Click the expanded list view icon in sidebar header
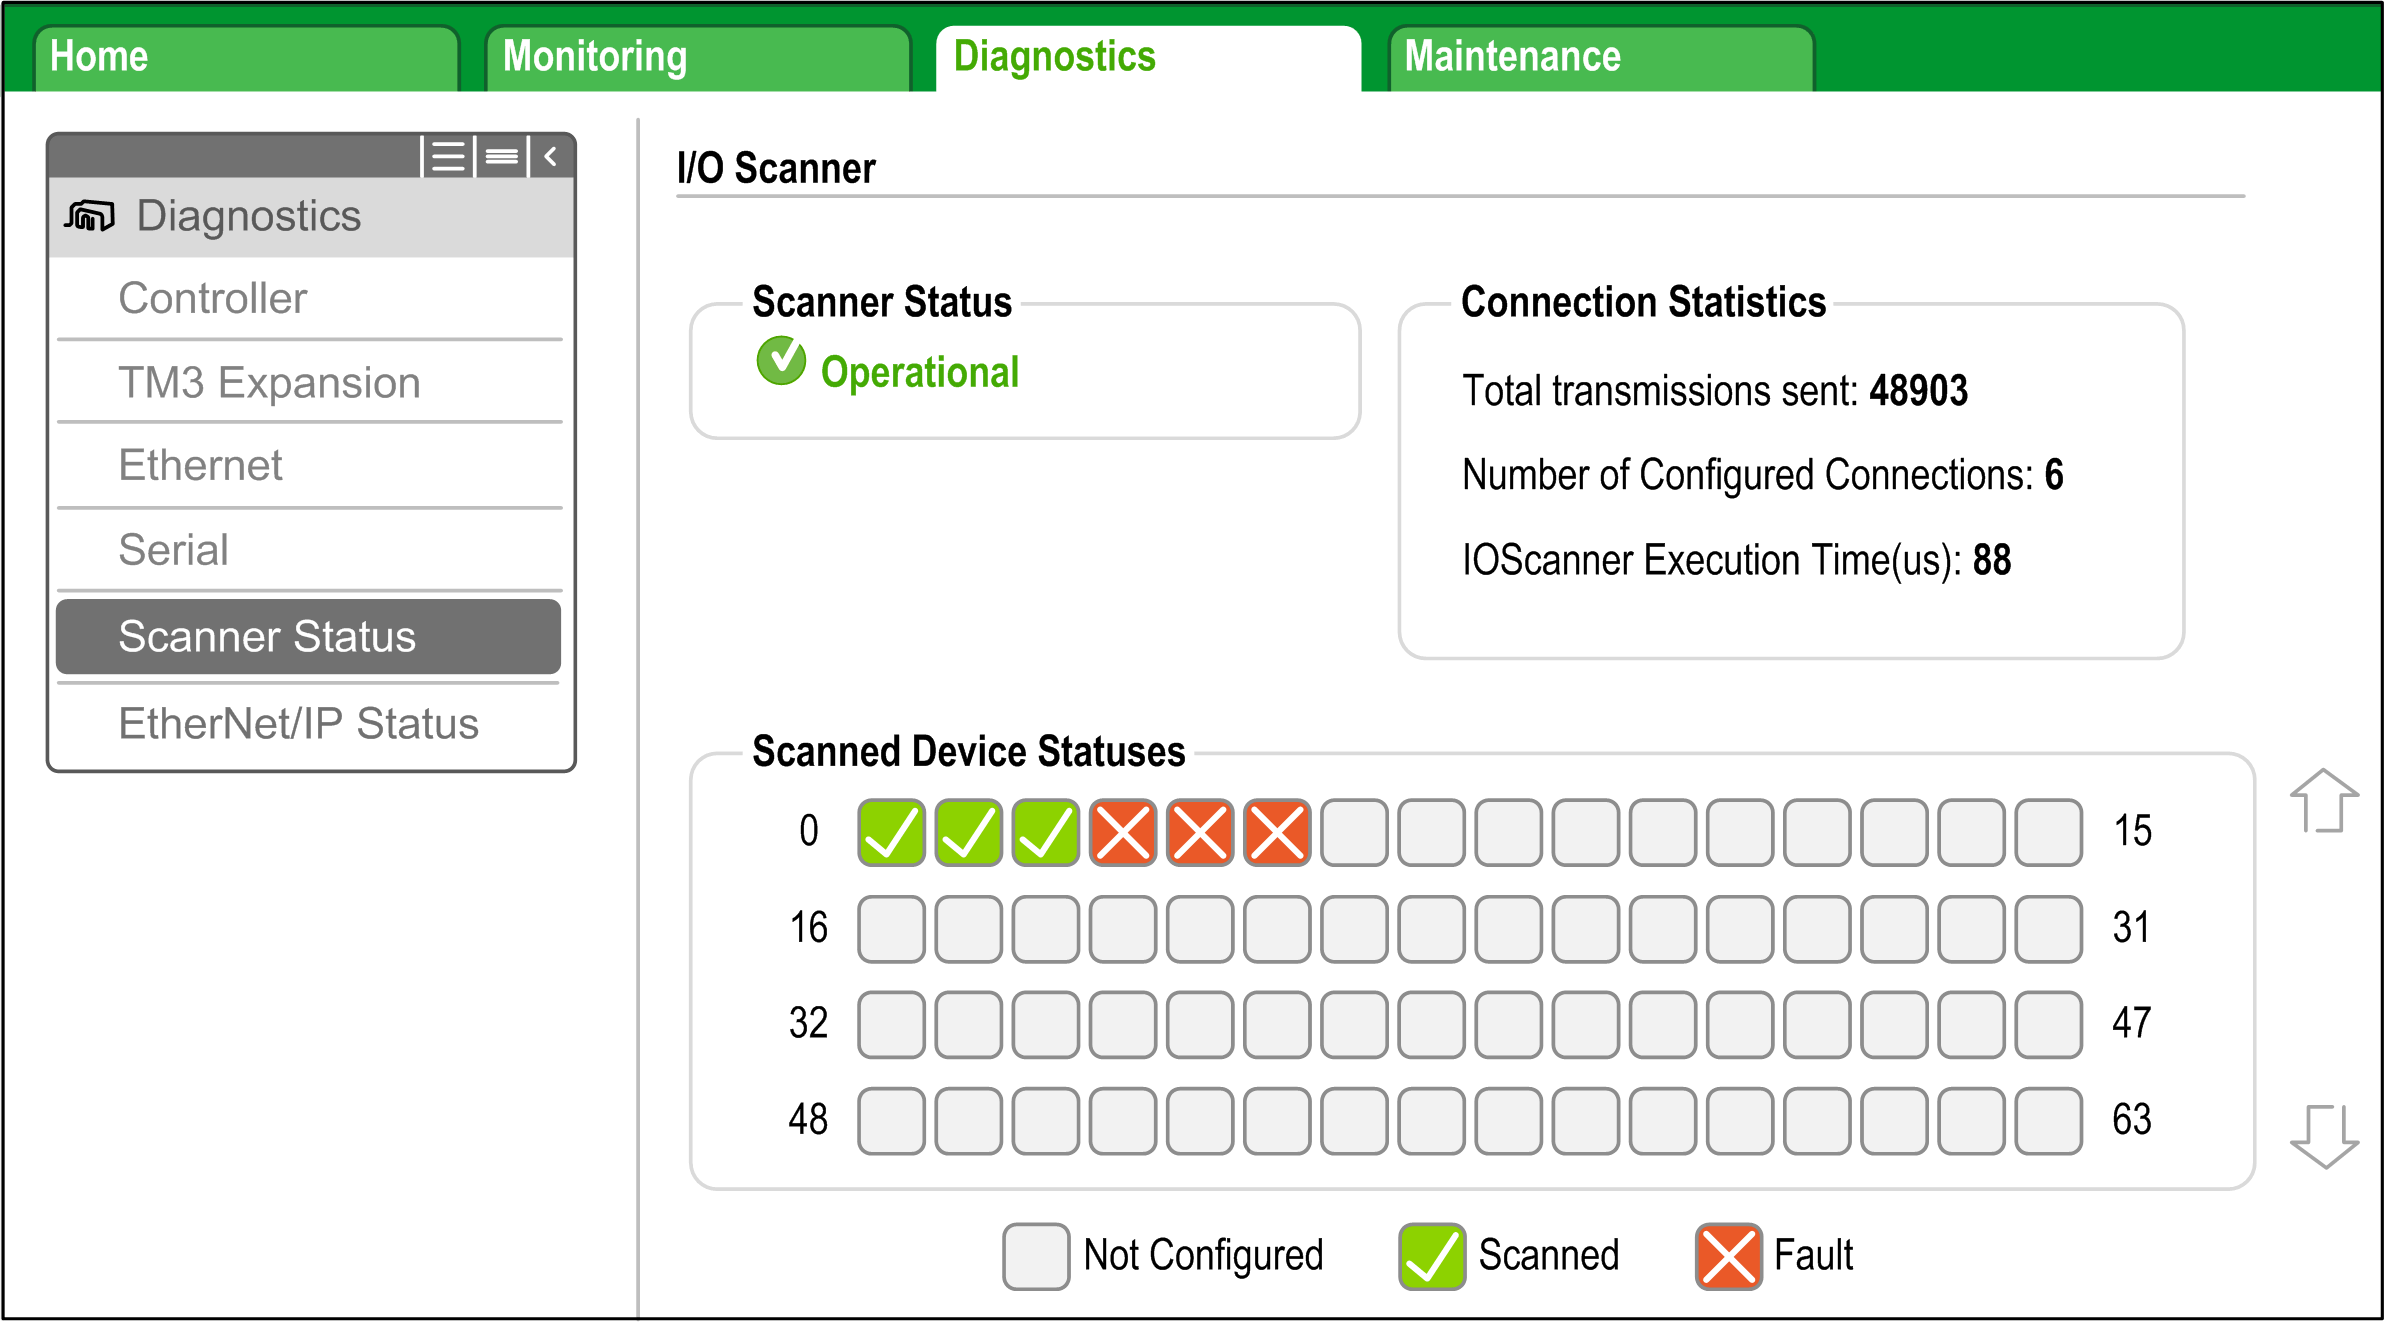Viewport: 2395px width, 1322px height. point(449,157)
